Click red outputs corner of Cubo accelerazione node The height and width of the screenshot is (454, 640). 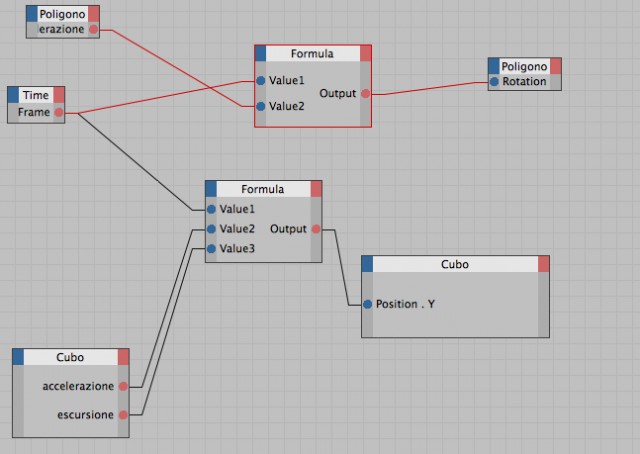click(x=123, y=357)
